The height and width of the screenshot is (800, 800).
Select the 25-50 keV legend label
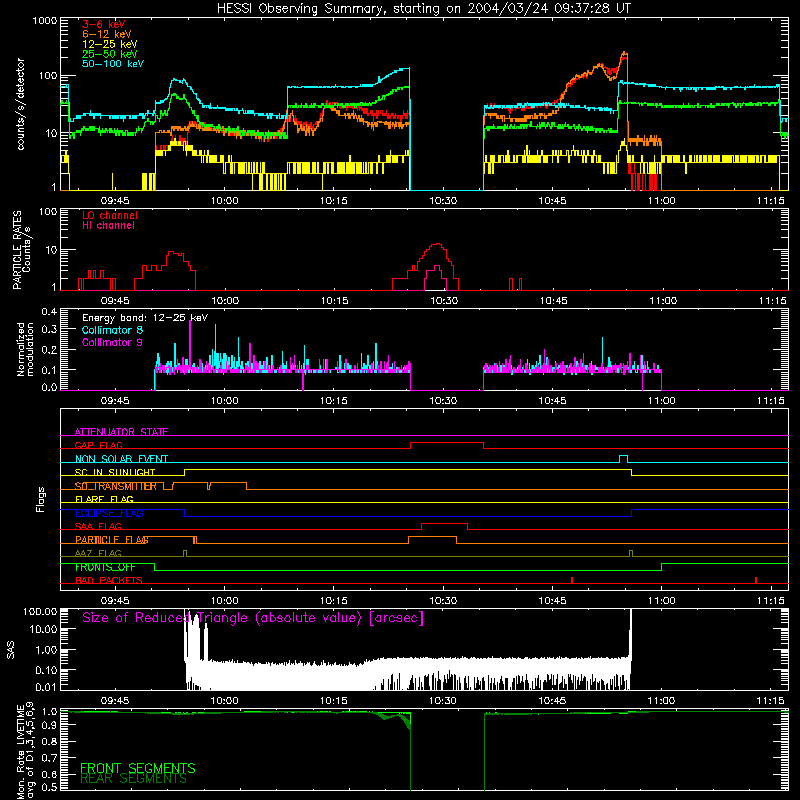pyautogui.click(x=110, y=54)
